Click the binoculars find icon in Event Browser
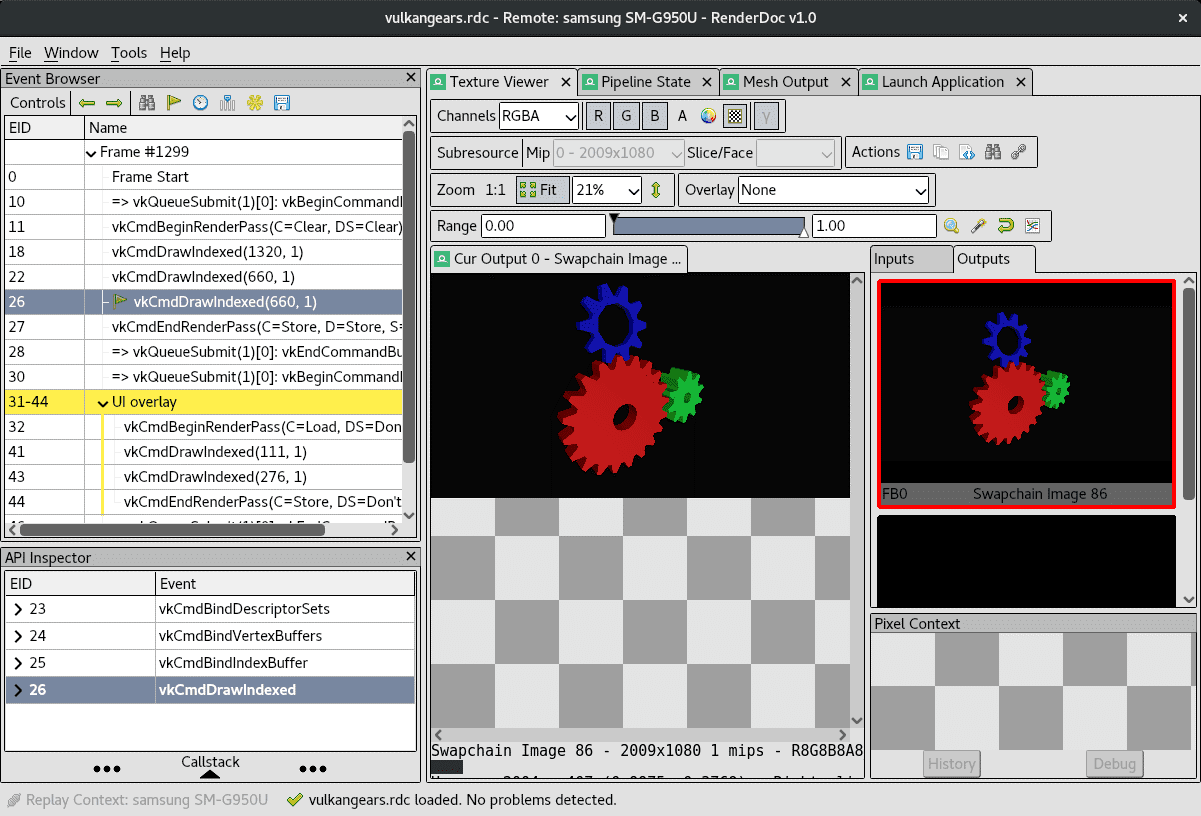The image size is (1201, 816). pos(147,103)
